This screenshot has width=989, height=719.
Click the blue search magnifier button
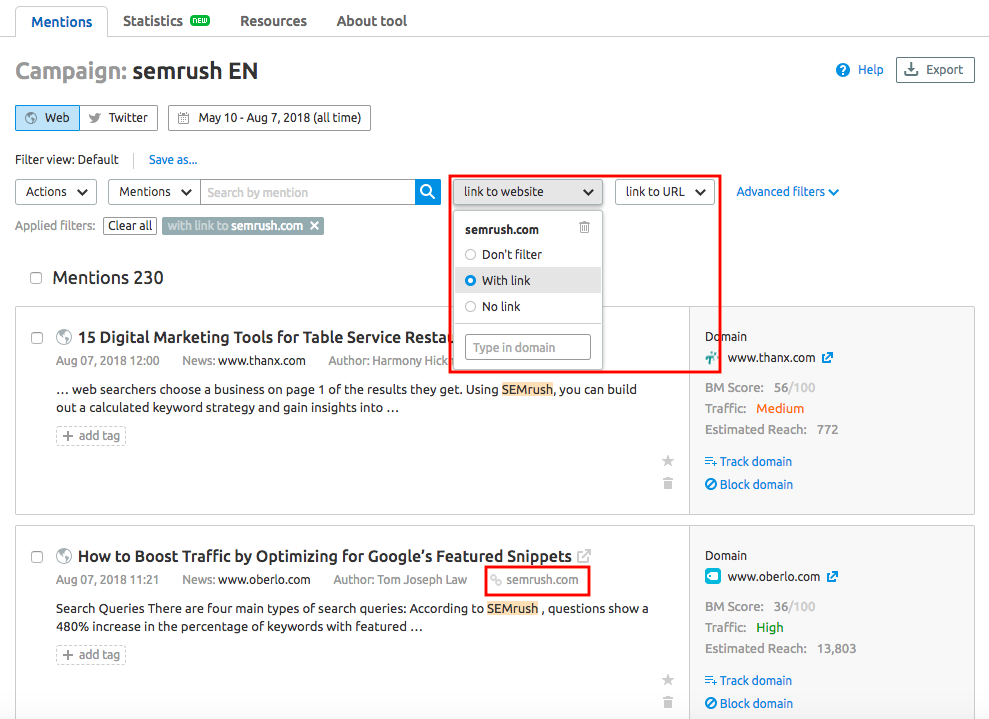(x=428, y=192)
